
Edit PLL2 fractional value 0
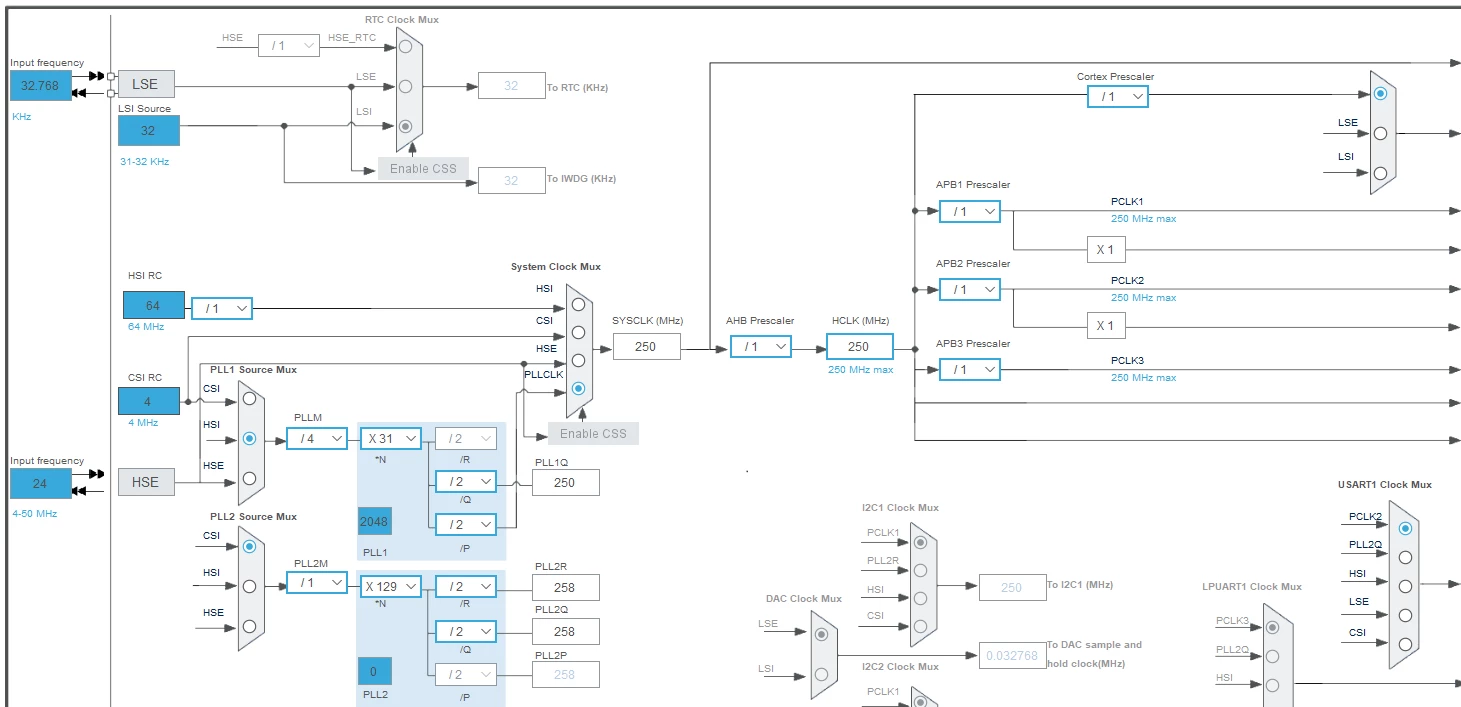click(375, 671)
